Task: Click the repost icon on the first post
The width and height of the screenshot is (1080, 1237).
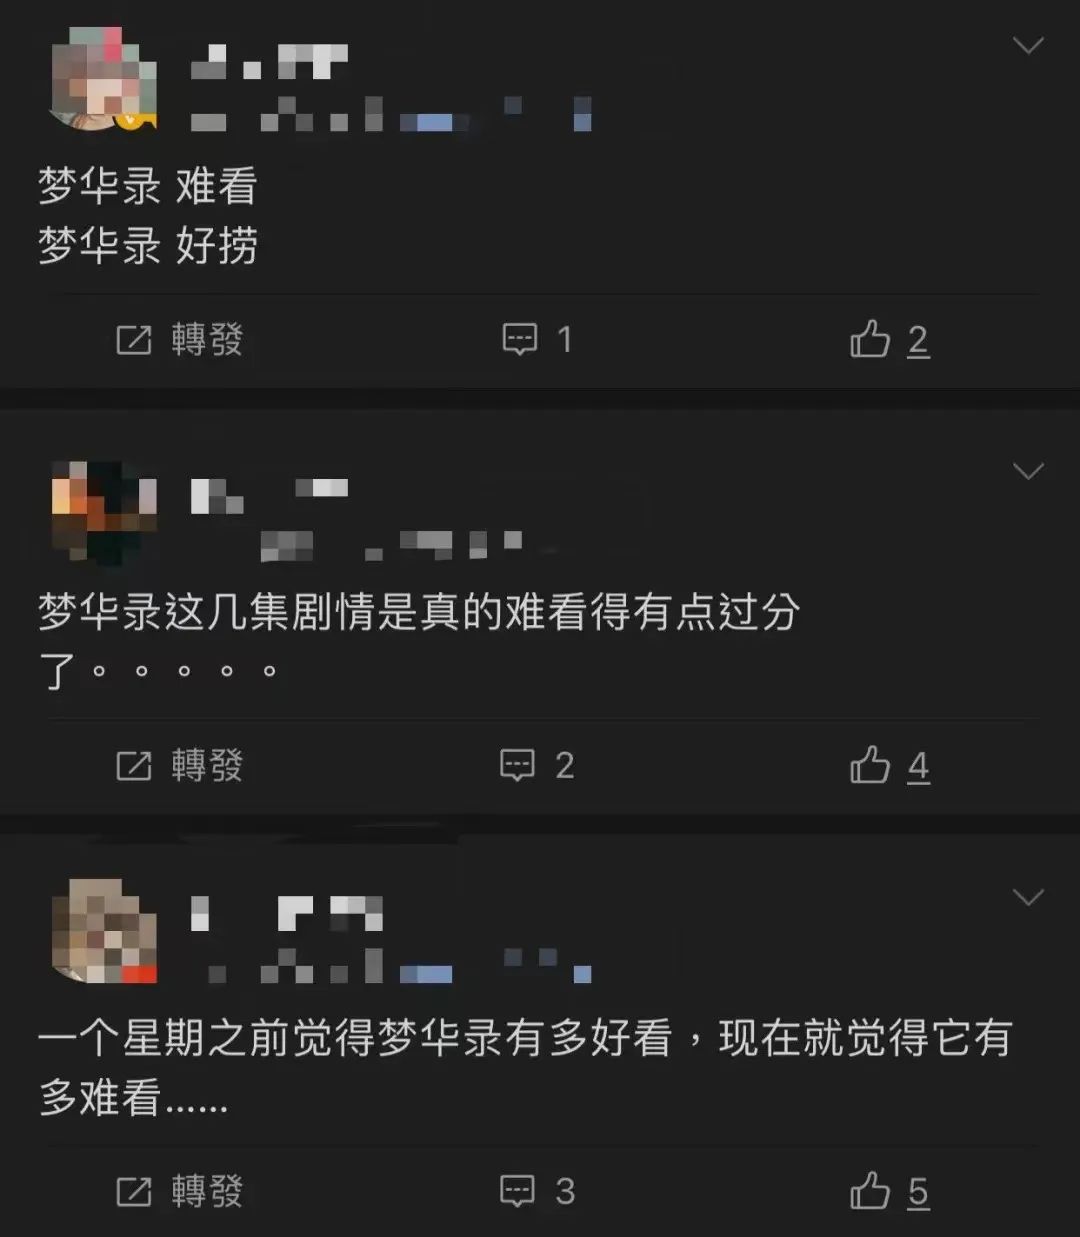Action: pos(134,340)
